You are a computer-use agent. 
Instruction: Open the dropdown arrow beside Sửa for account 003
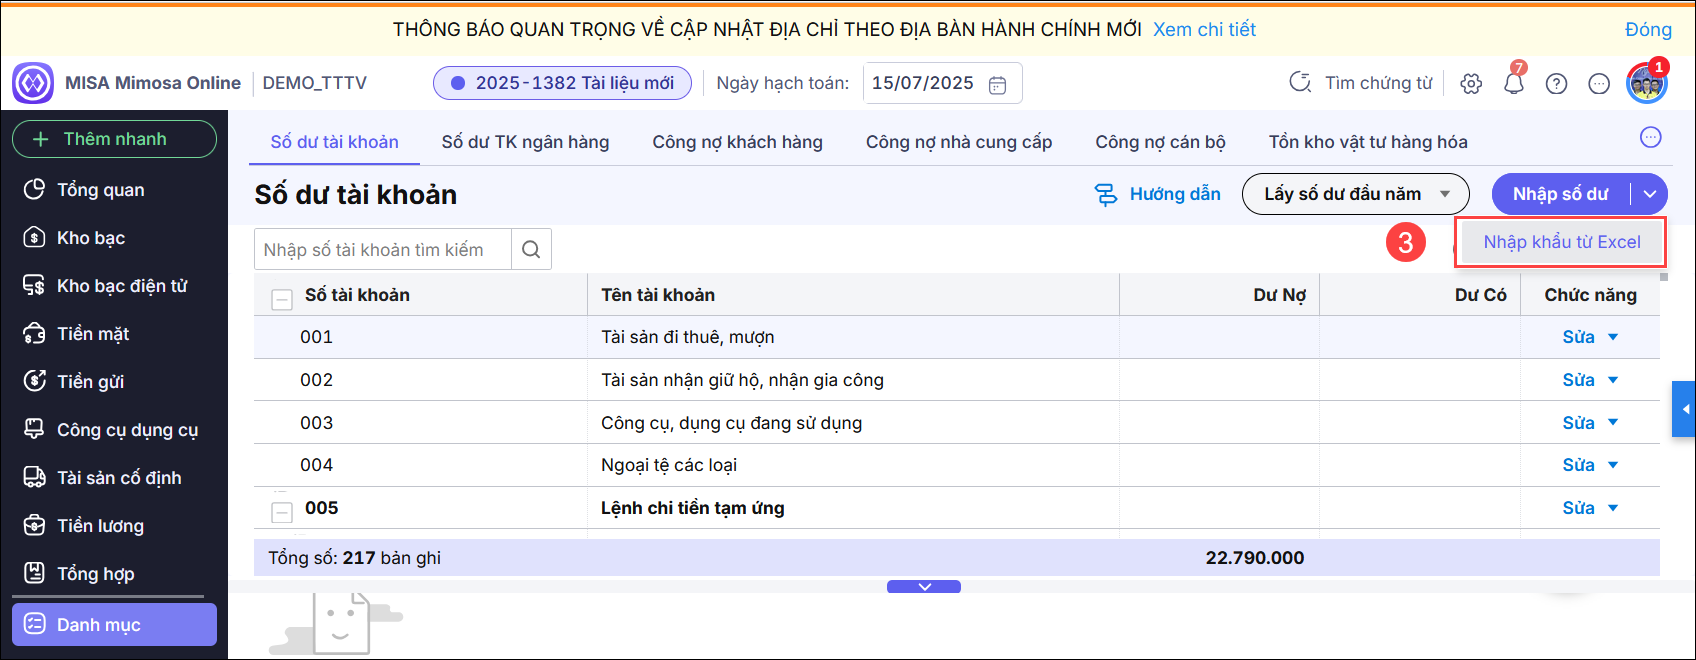click(x=1613, y=423)
